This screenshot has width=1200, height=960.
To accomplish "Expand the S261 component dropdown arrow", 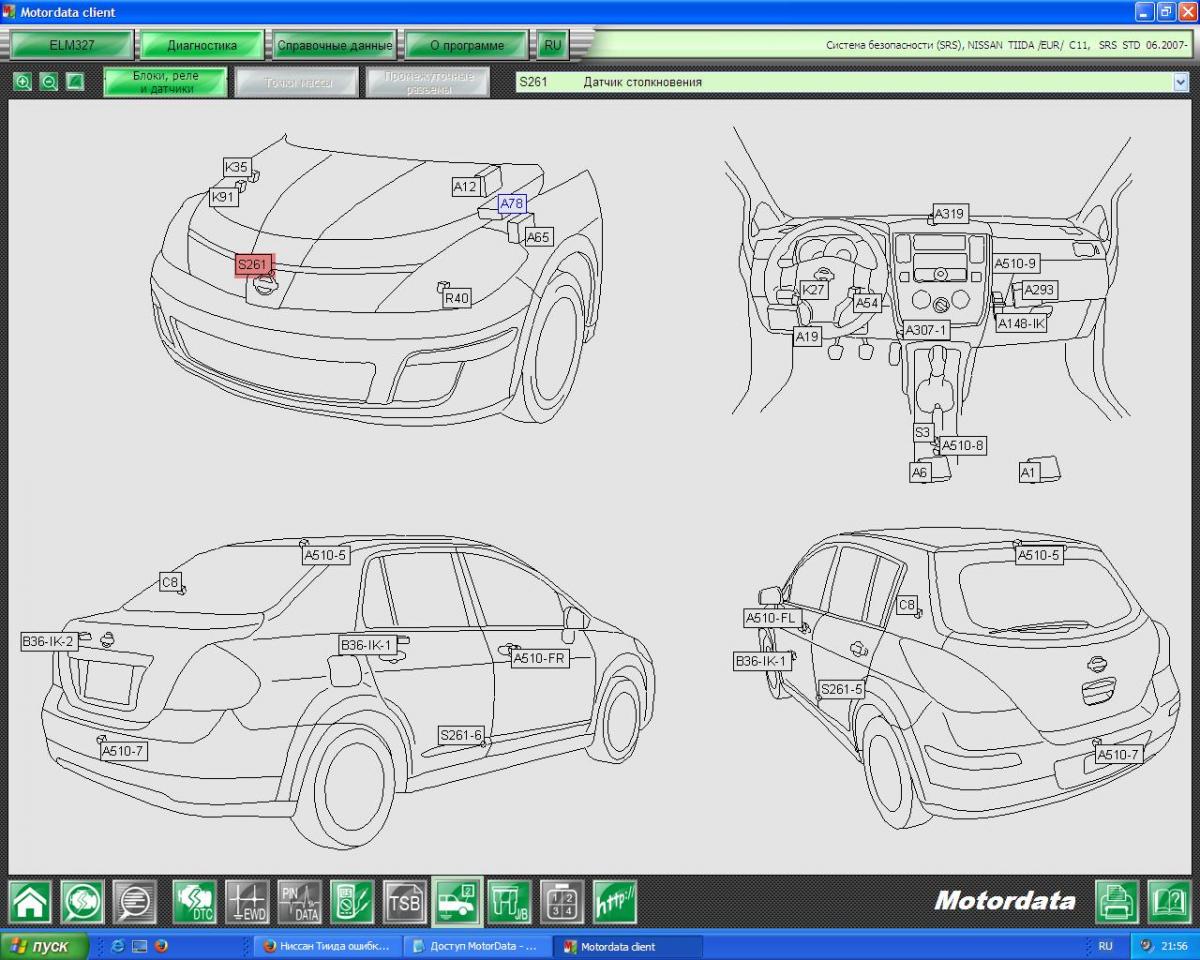I will [1181, 82].
